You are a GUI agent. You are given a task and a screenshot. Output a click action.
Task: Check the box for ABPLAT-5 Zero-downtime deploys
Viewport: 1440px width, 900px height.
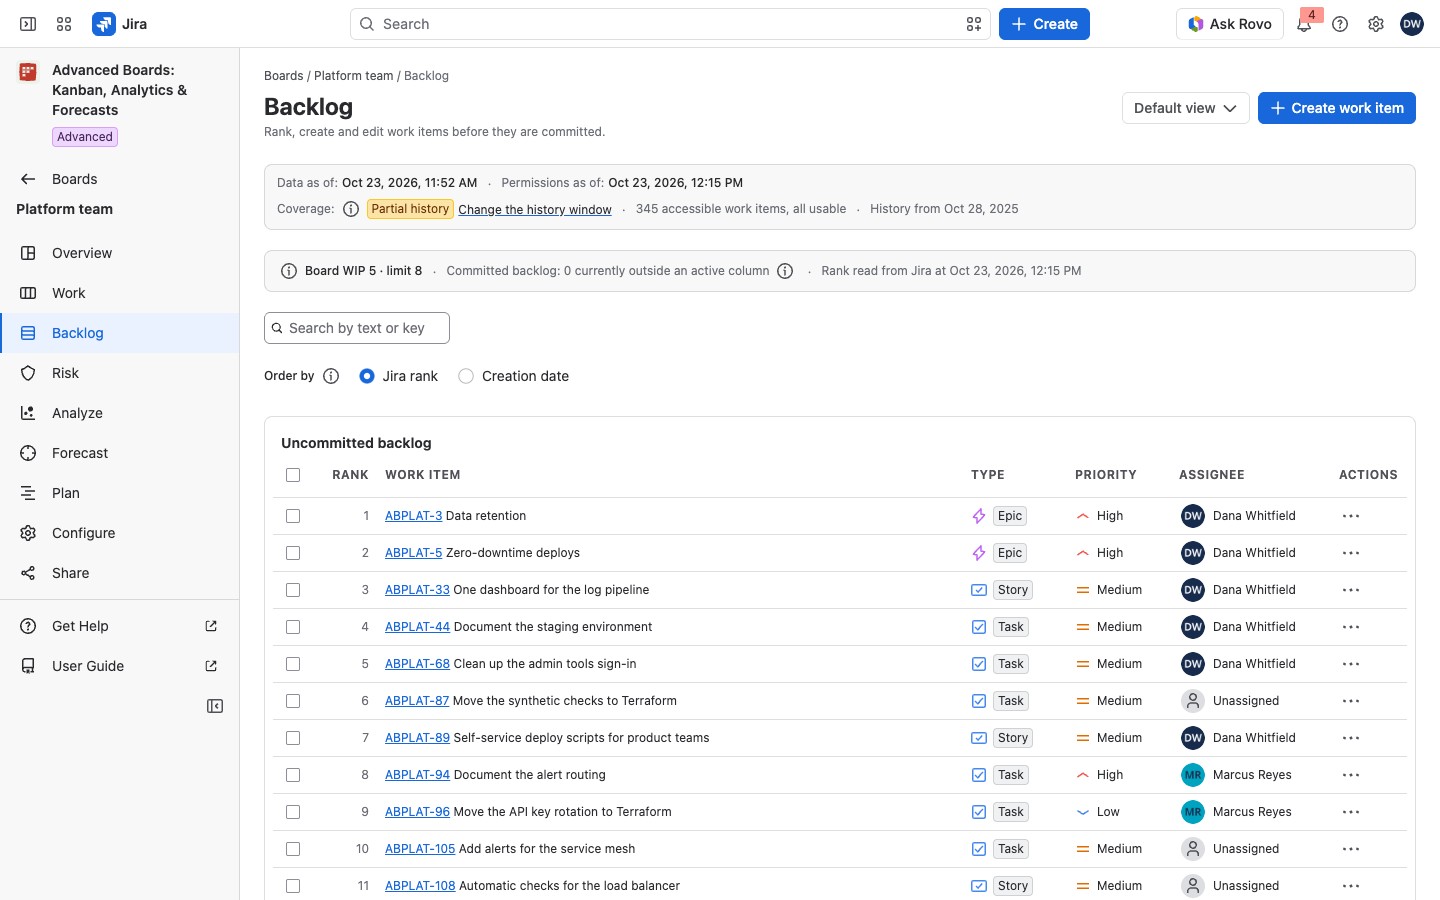pyautogui.click(x=293, y=553)
